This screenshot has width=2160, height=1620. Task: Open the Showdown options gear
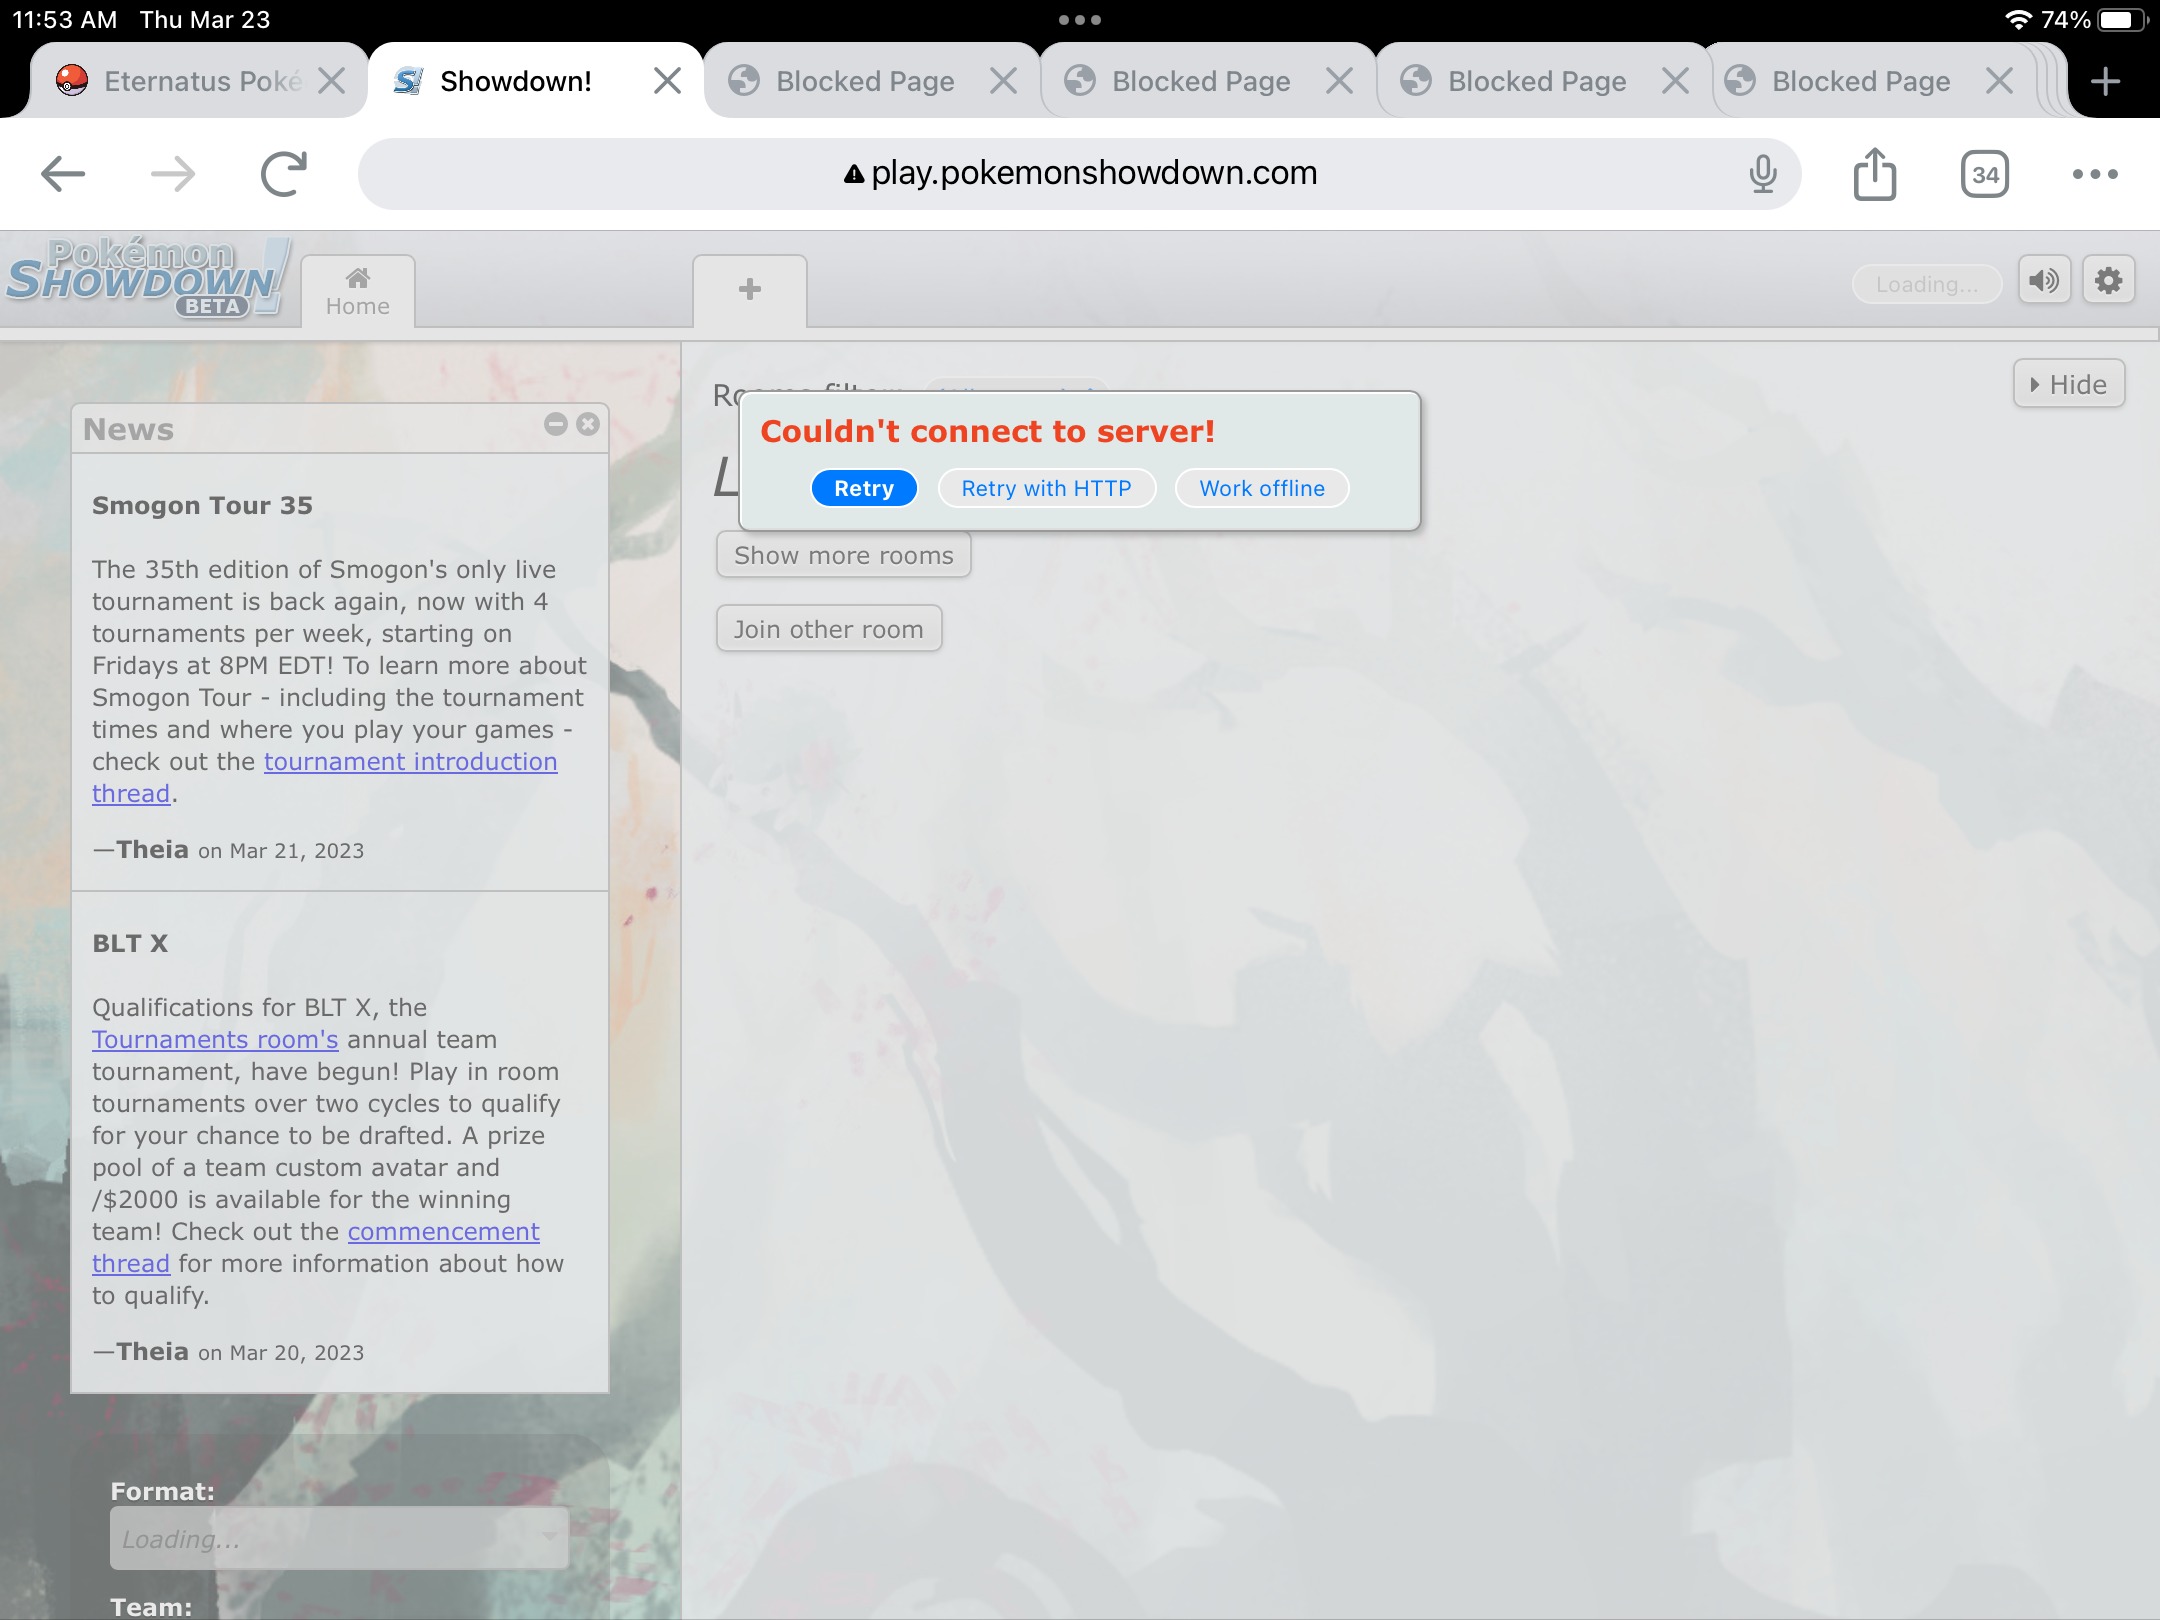(x=2109, y=281)
